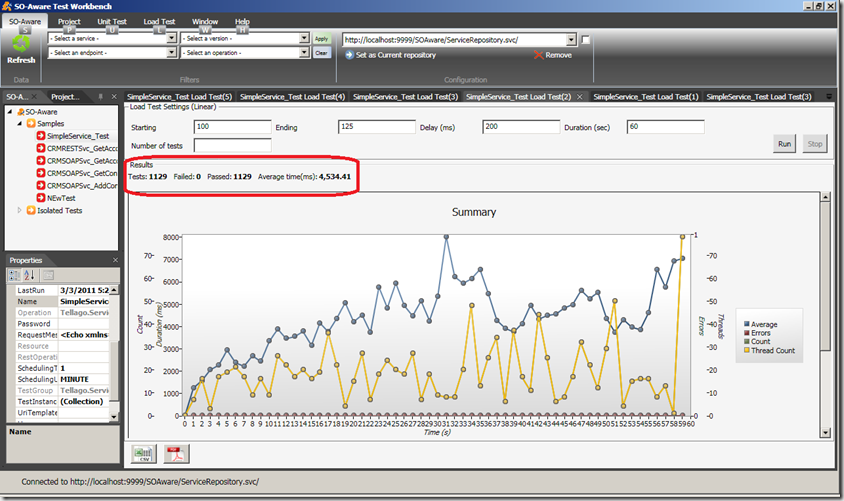
Task: Click the Isolated Tests folder icon
Action: point(31,210)
